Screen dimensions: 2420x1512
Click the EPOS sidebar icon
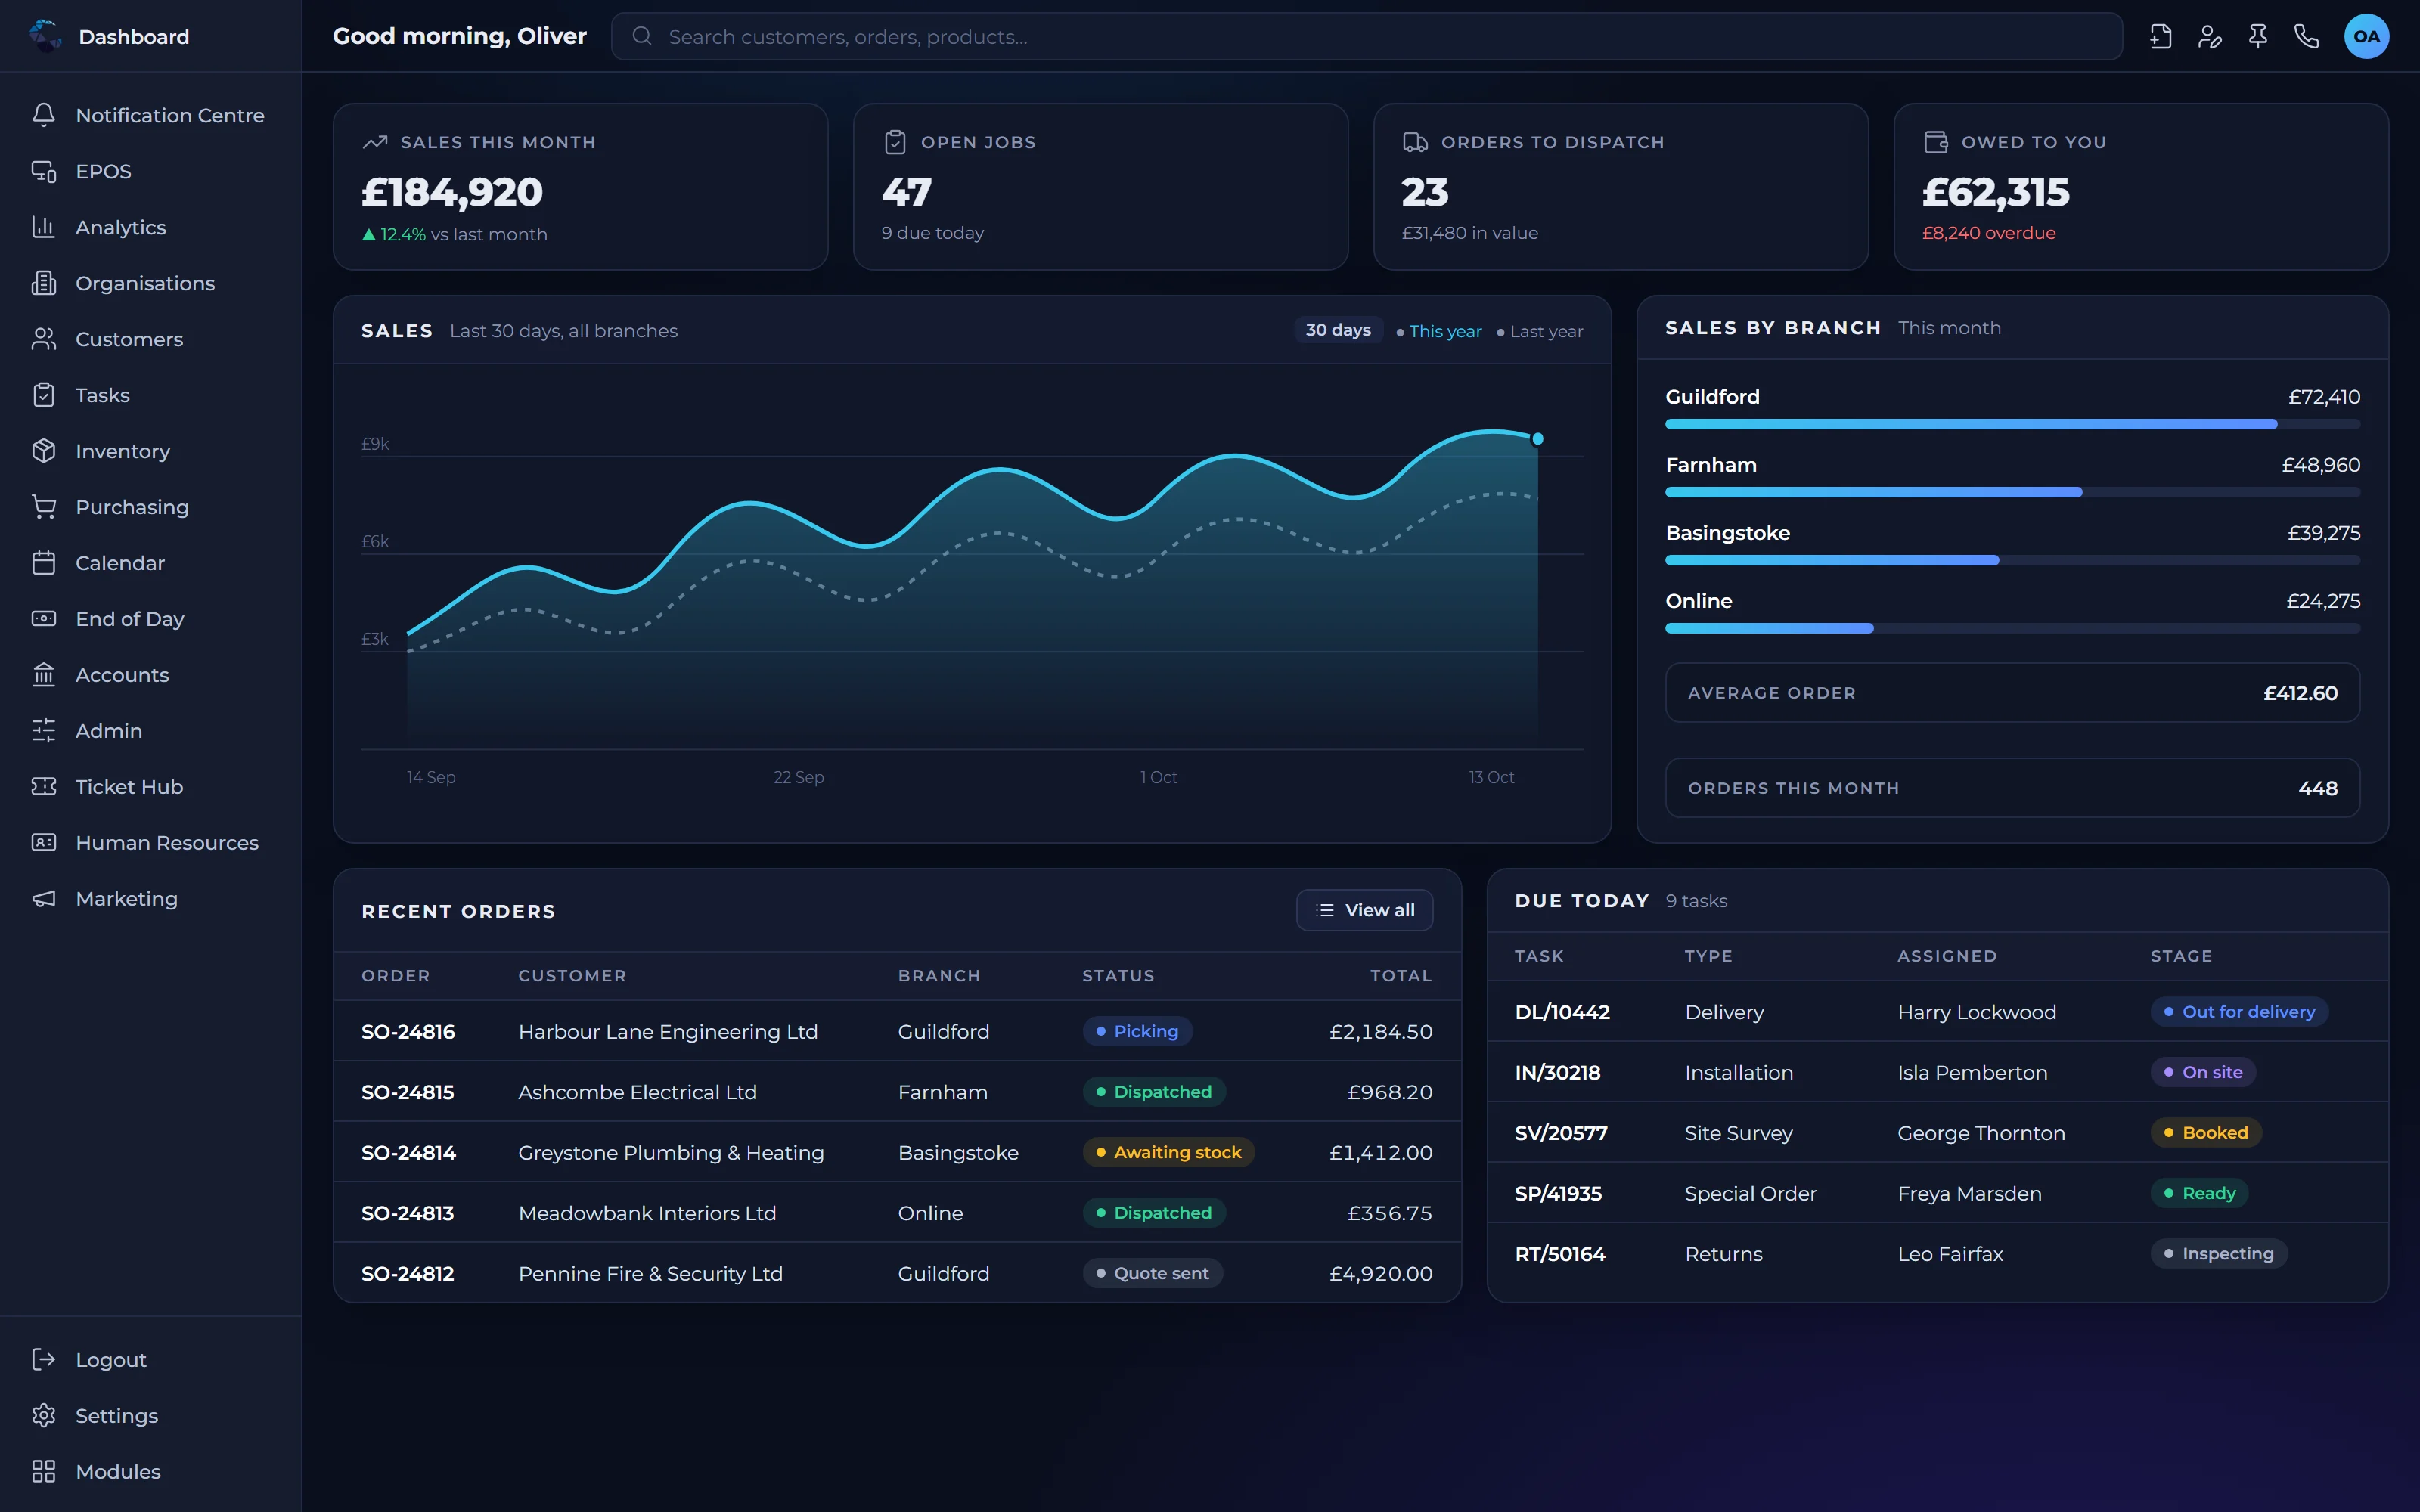tap(44, 171)
